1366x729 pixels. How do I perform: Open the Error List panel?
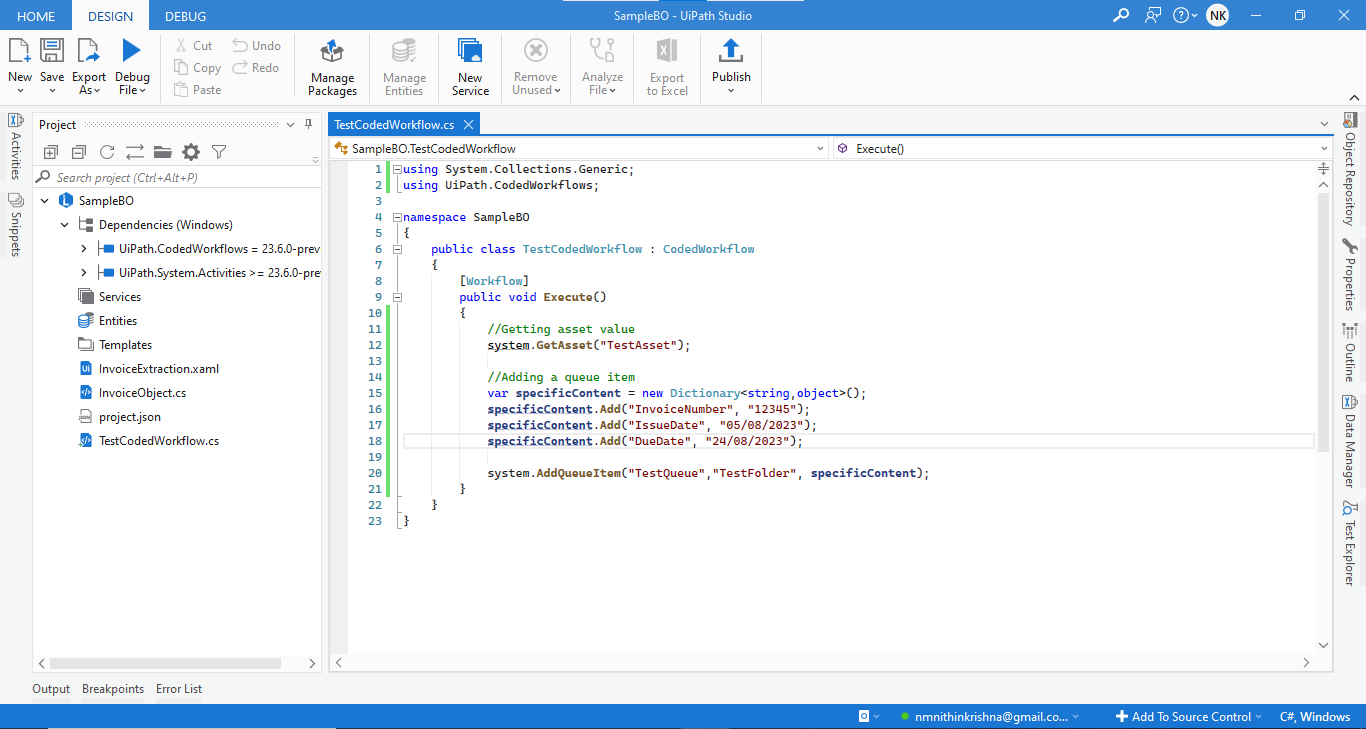click(179, 689)
